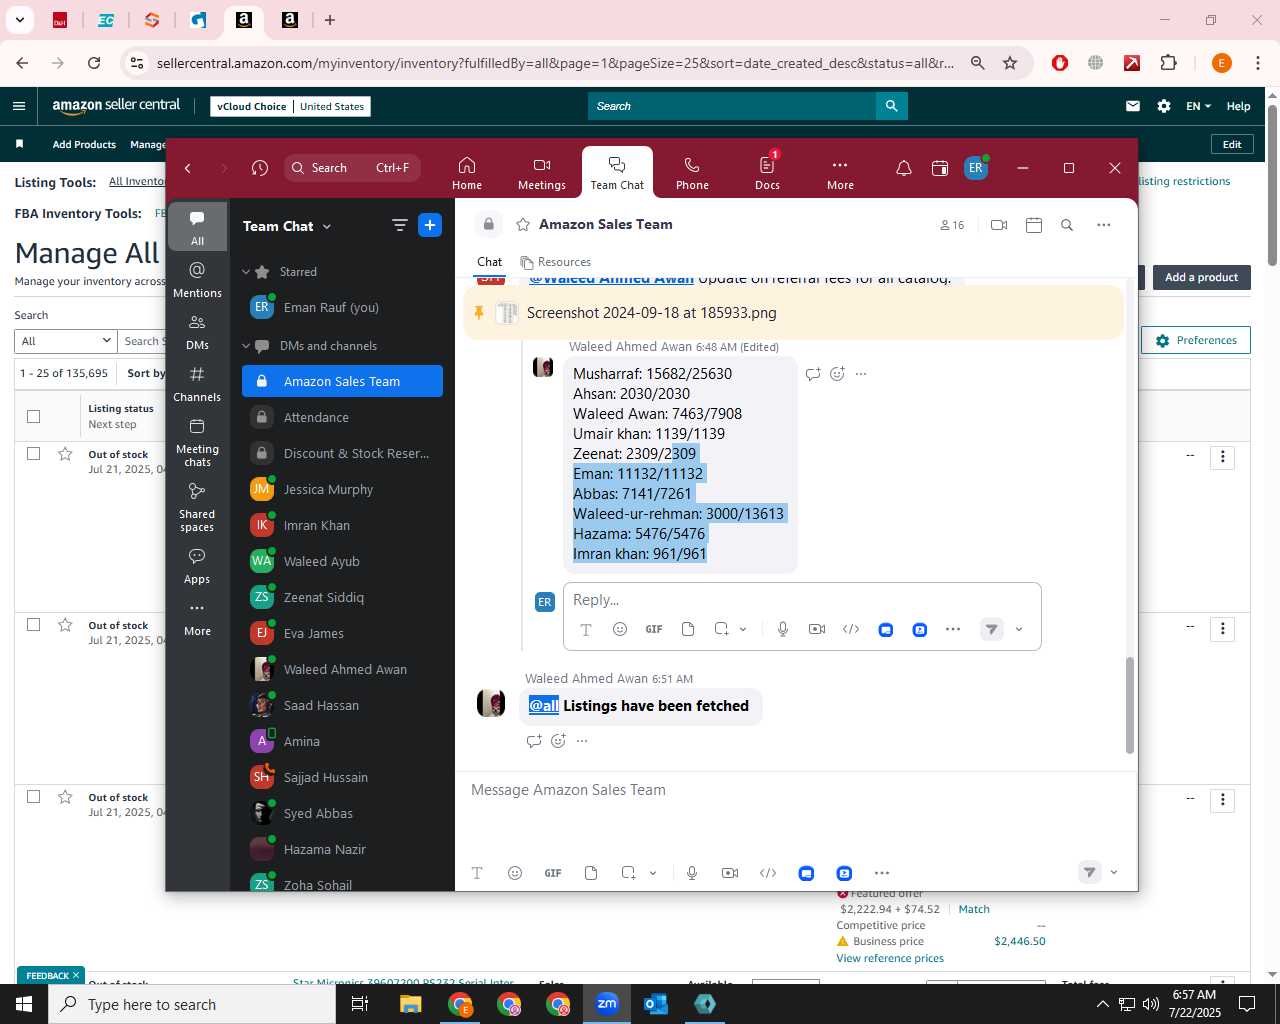Open chat with Waleed Ahmed Awan
The image size is (1280, 1024).
pyautogui.click(x=342, y=669)
